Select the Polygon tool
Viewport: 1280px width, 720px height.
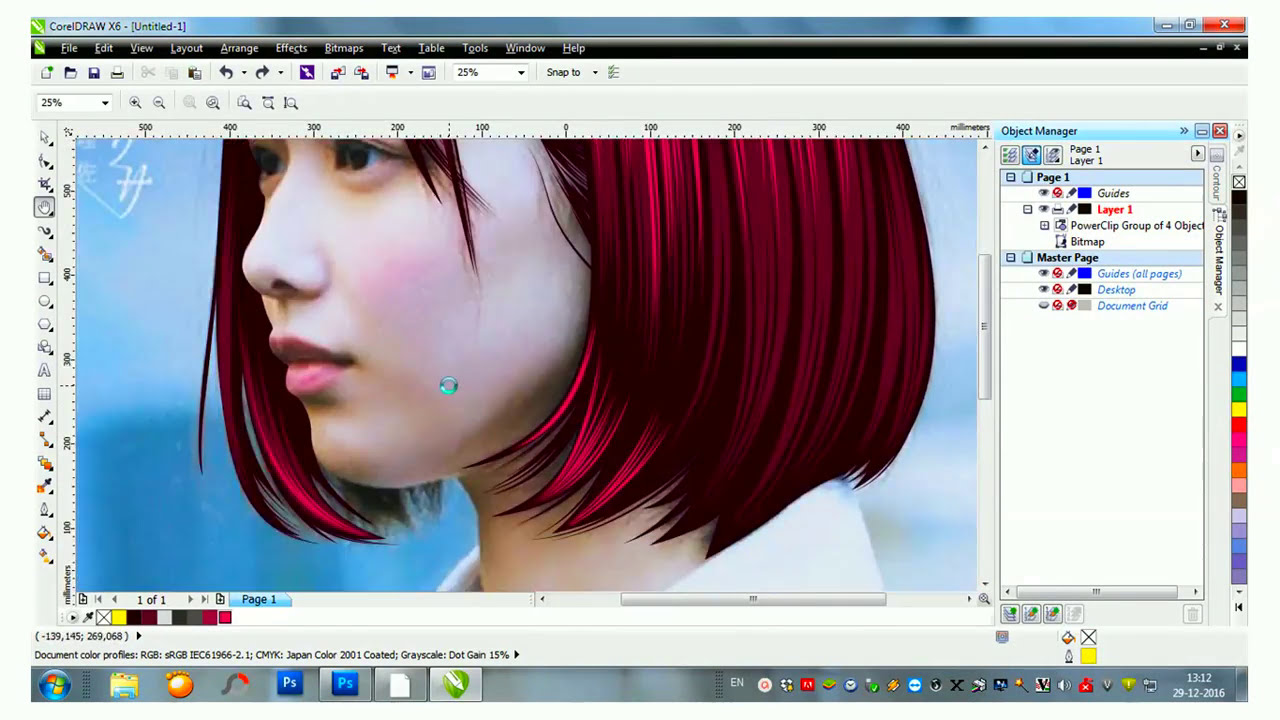click(x=45, y=324)
